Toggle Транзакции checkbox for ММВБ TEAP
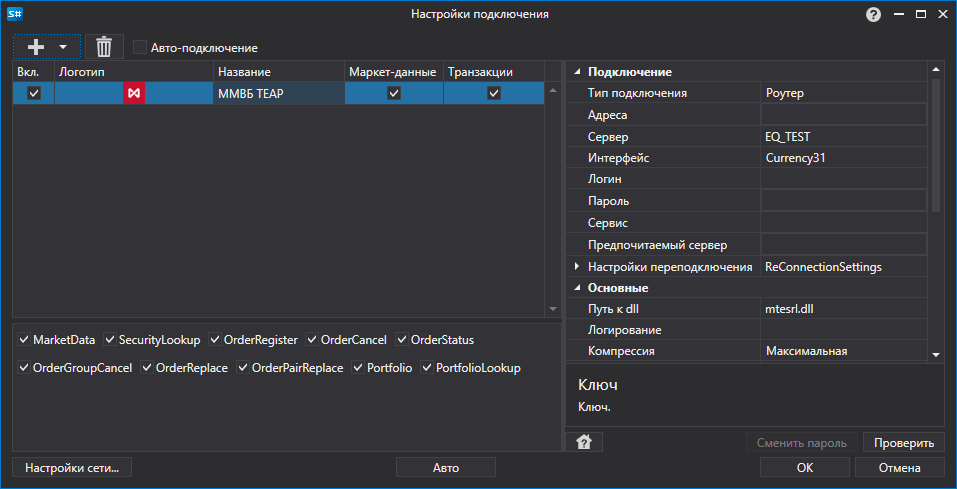The width and height of the screenshot is (957, 489). pos(494,93)
